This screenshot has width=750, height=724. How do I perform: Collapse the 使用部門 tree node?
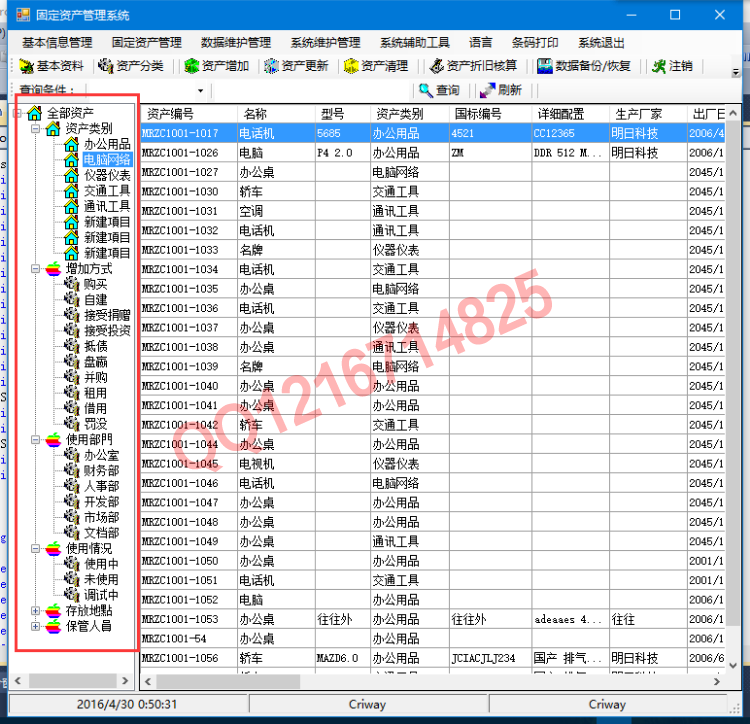pyautogui.click(x=35, y=439)
